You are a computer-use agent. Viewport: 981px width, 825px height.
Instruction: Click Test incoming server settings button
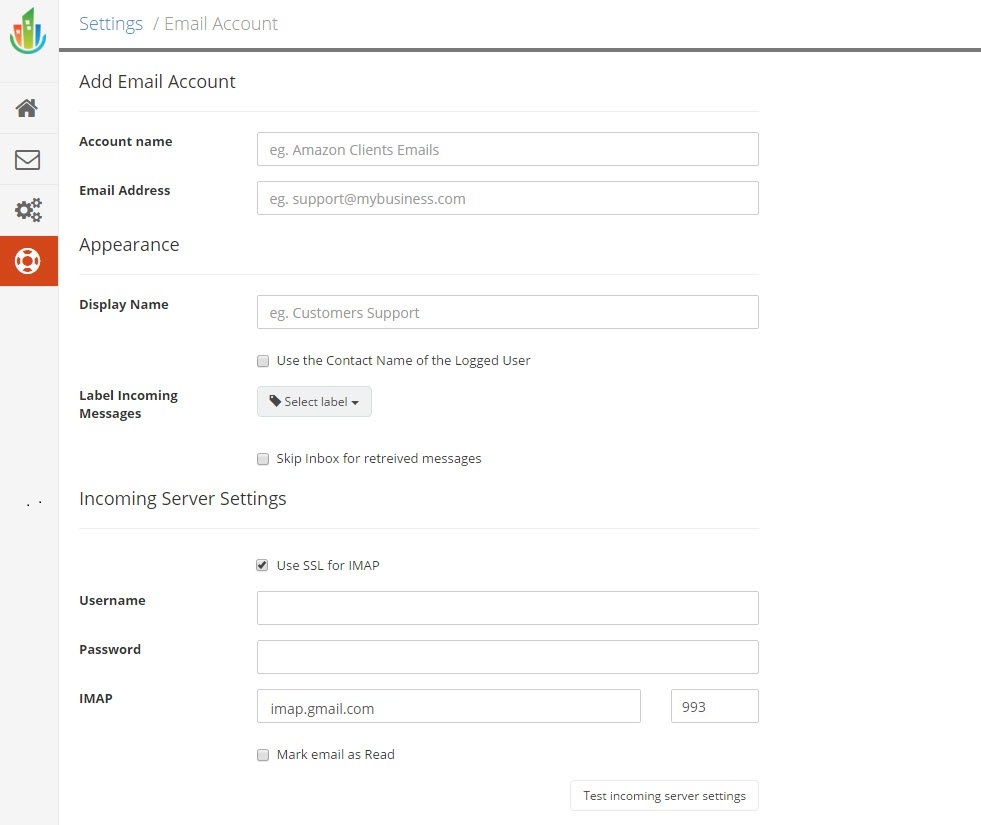pos(664,796)
